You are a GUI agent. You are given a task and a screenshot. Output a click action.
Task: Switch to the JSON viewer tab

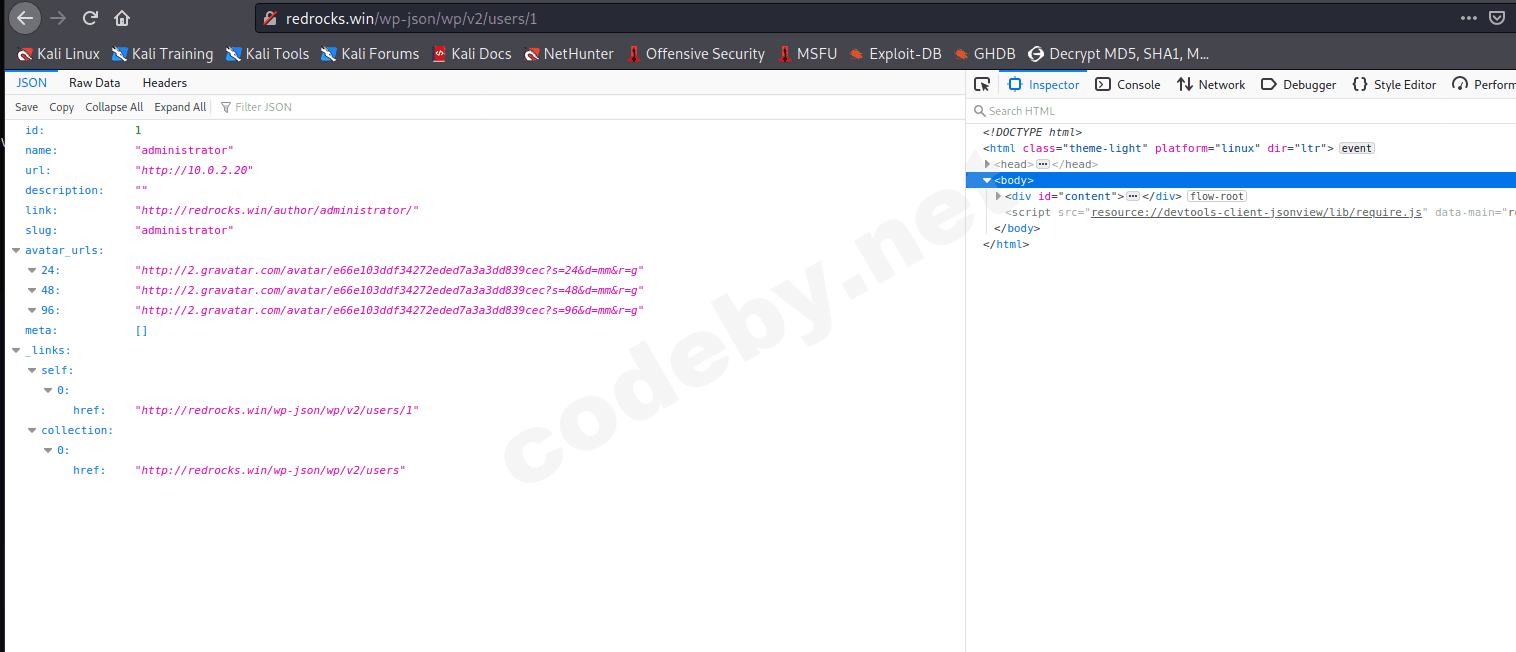click(32, 83)
